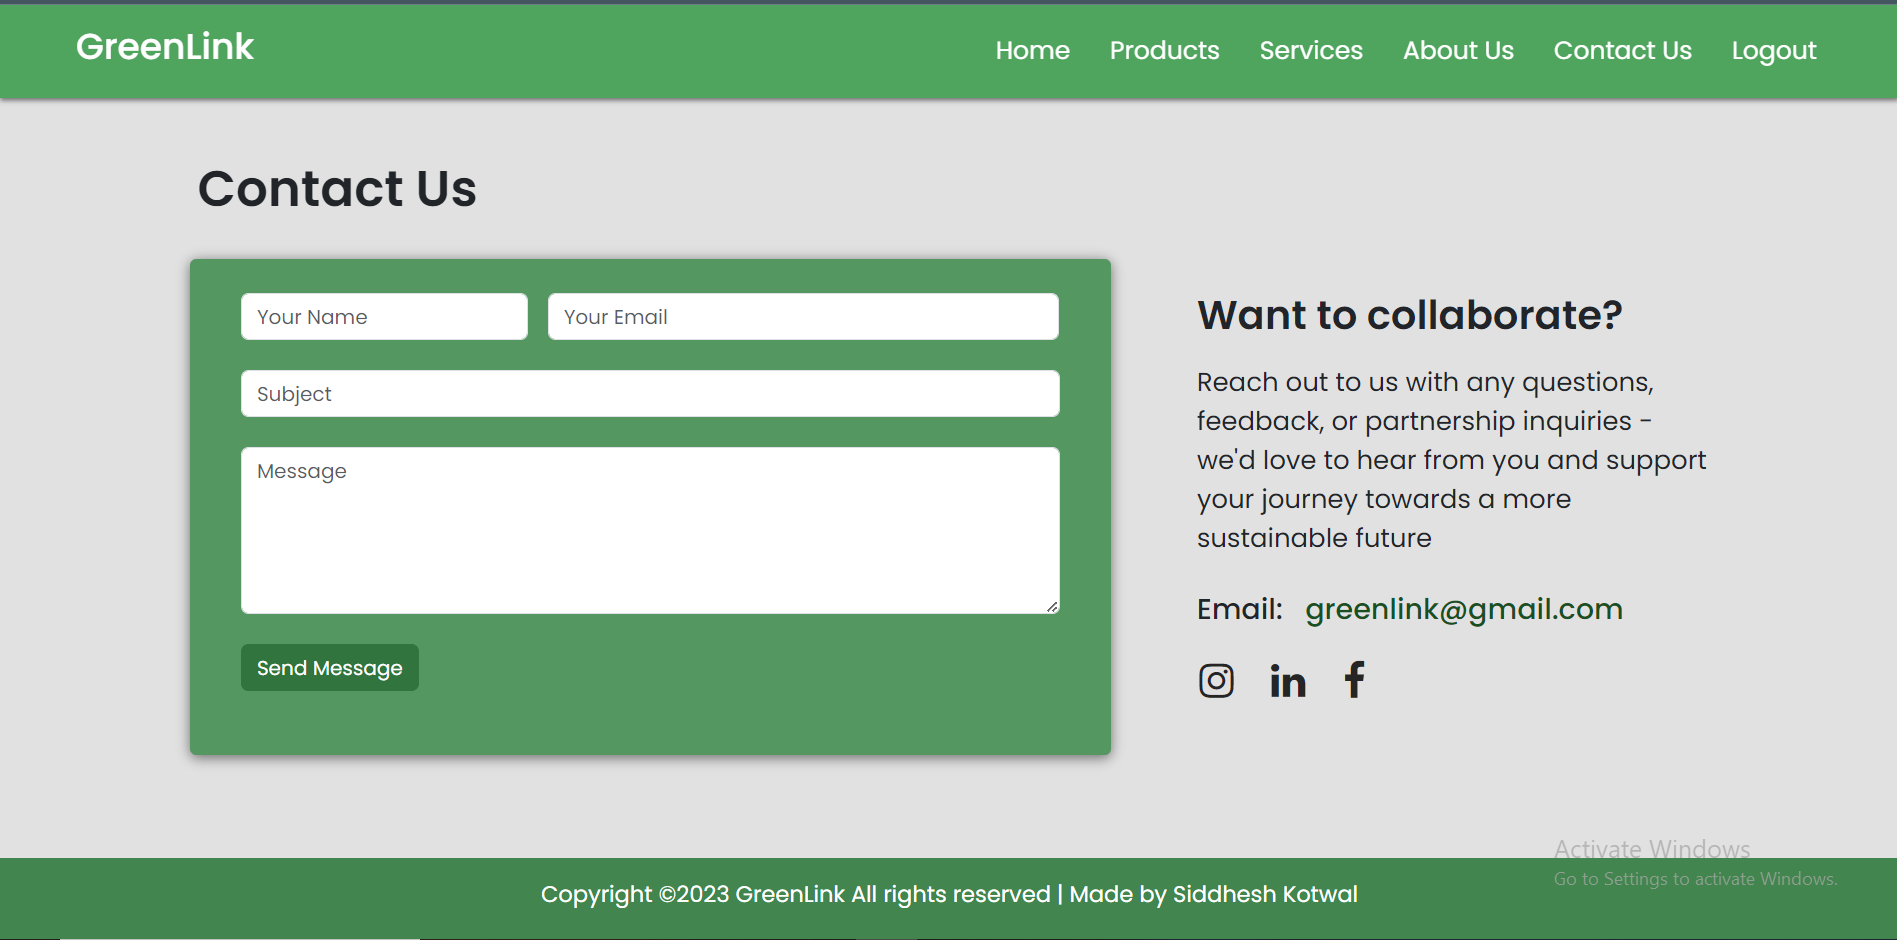Click the GreenLink logo in header
Viewport: 1897px width, 940px height.
pyautogui.click(x=165, y=46)
